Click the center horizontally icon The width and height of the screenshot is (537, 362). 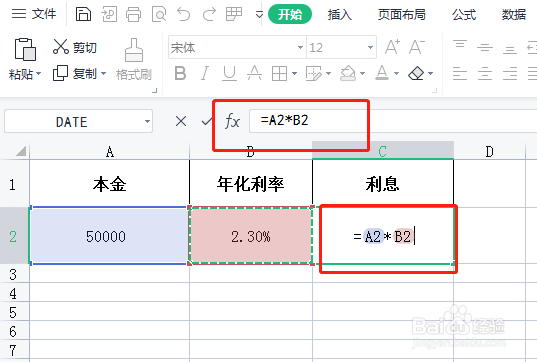485,73
